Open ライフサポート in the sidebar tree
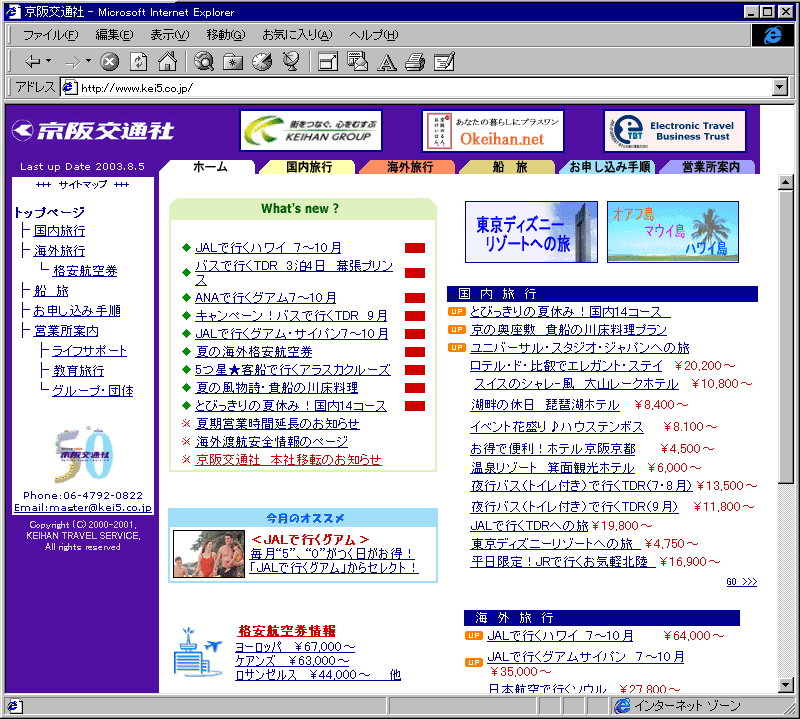The width and height of the screenshot is (800, 719). (89, 351)
